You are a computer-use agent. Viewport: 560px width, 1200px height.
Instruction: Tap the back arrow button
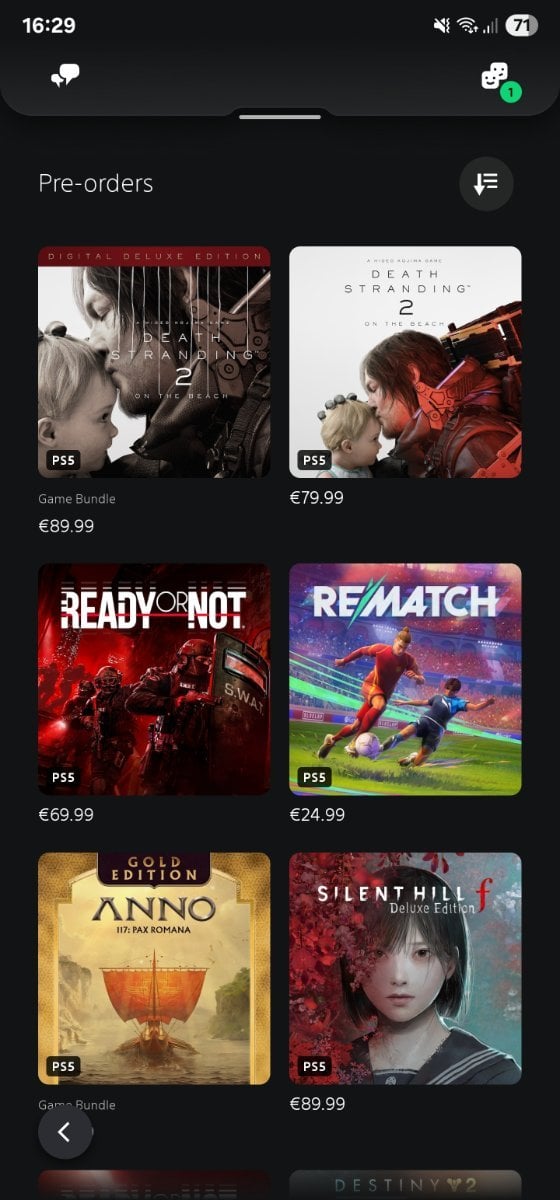click(65, 1132)
